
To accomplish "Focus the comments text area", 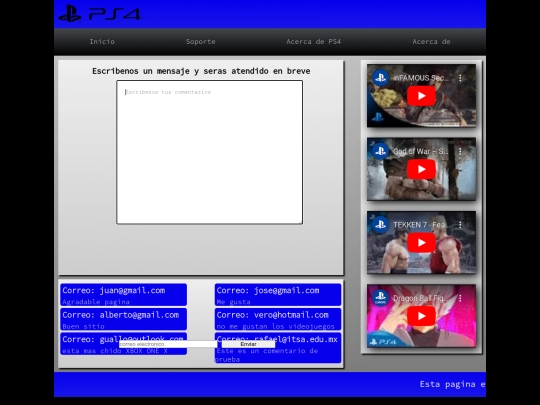I will pos(210,152).
